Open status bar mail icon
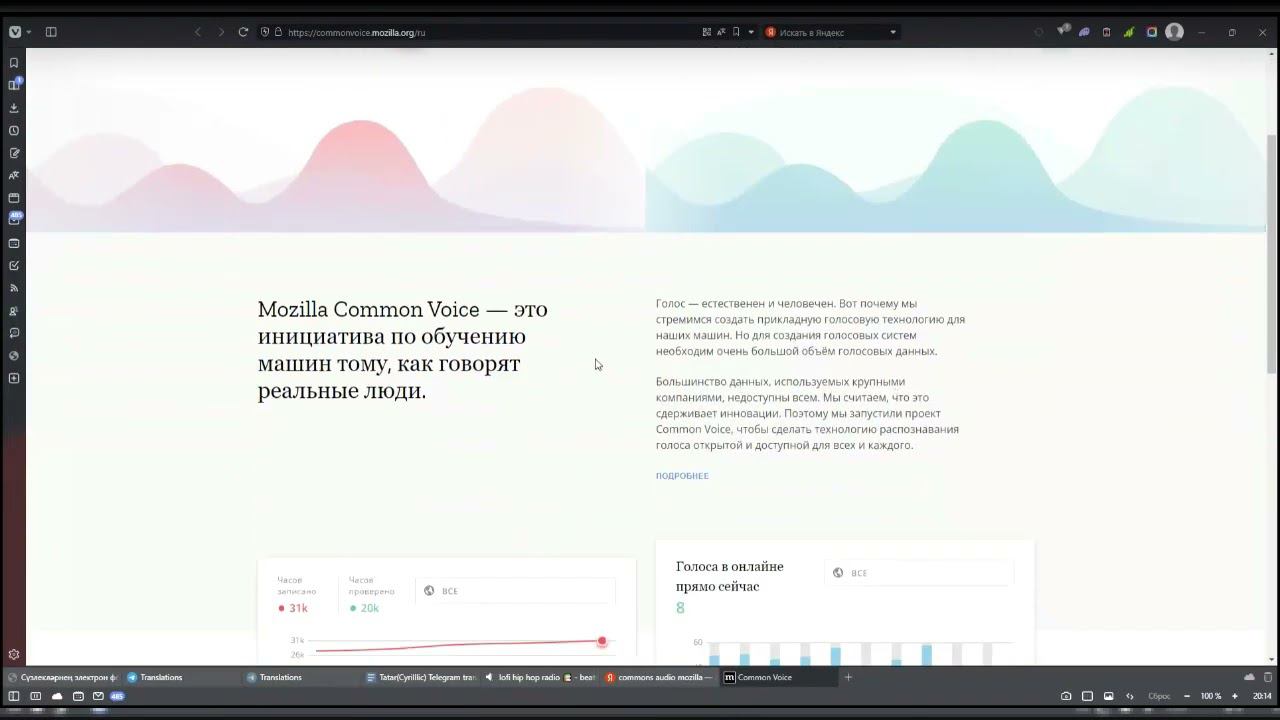 coord(98,696)
